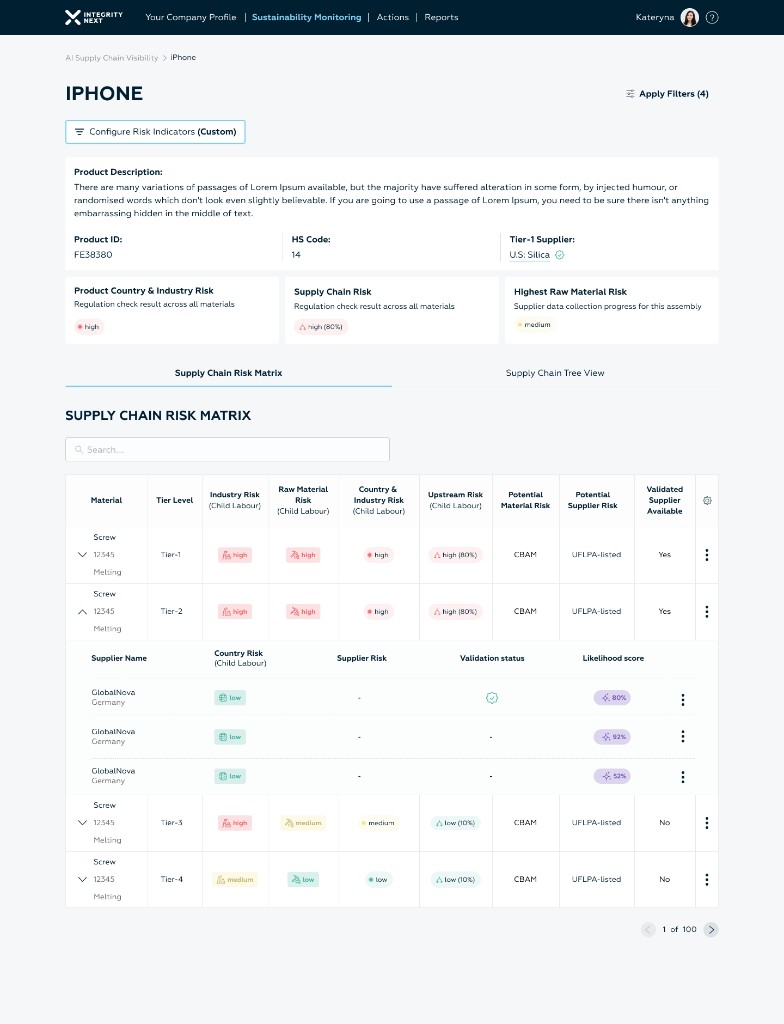
Task: Switch to Supply Chain Risk Matrix tab
Action: pos(229,373)
